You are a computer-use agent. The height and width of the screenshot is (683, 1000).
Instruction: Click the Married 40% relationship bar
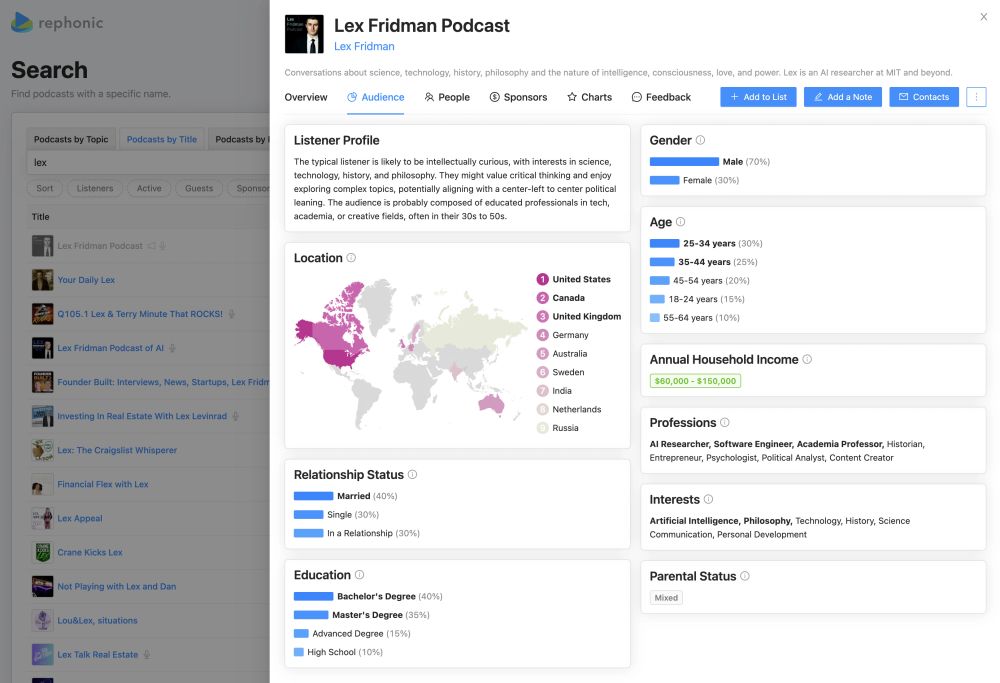(313, 496)
